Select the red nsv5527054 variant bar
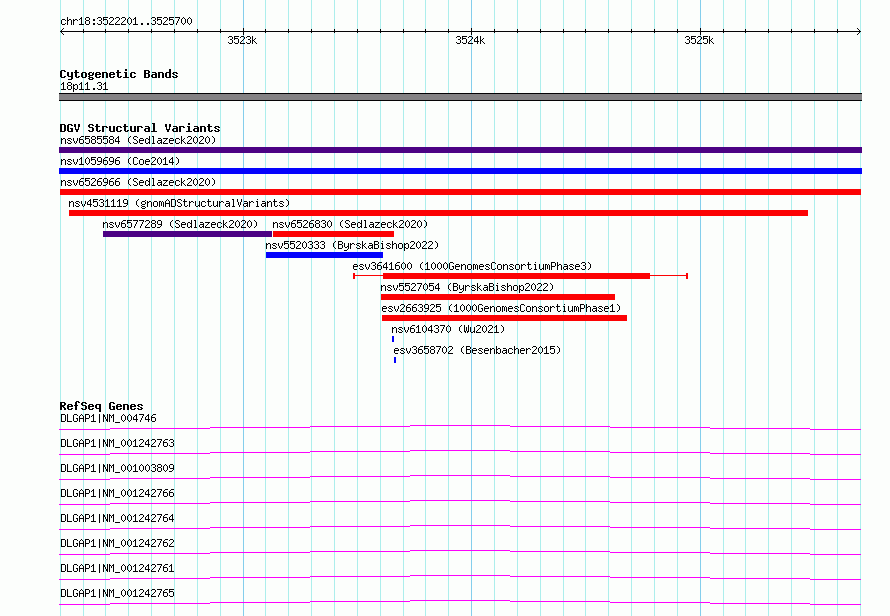890x616 pixels. 498,297
